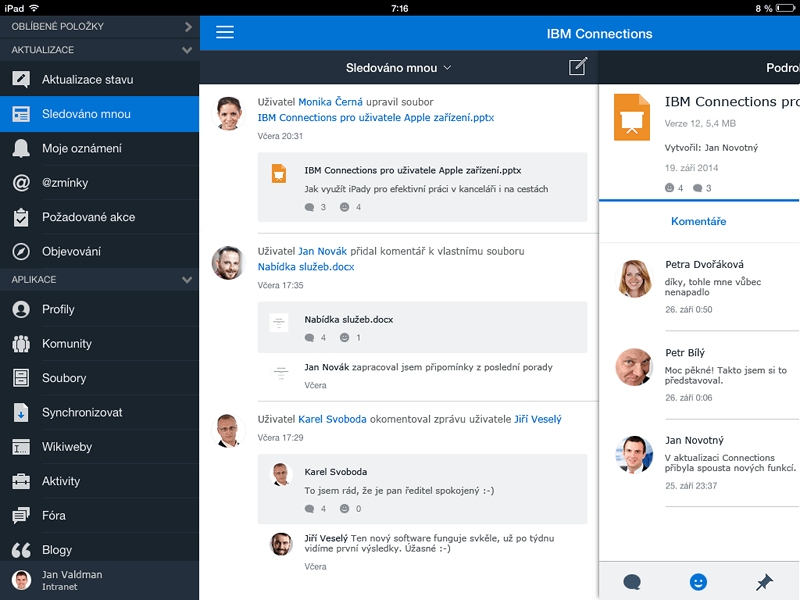Click the Blogy quotation mark icon
Viewport: 800px width, 600px height.
(21, 550)
